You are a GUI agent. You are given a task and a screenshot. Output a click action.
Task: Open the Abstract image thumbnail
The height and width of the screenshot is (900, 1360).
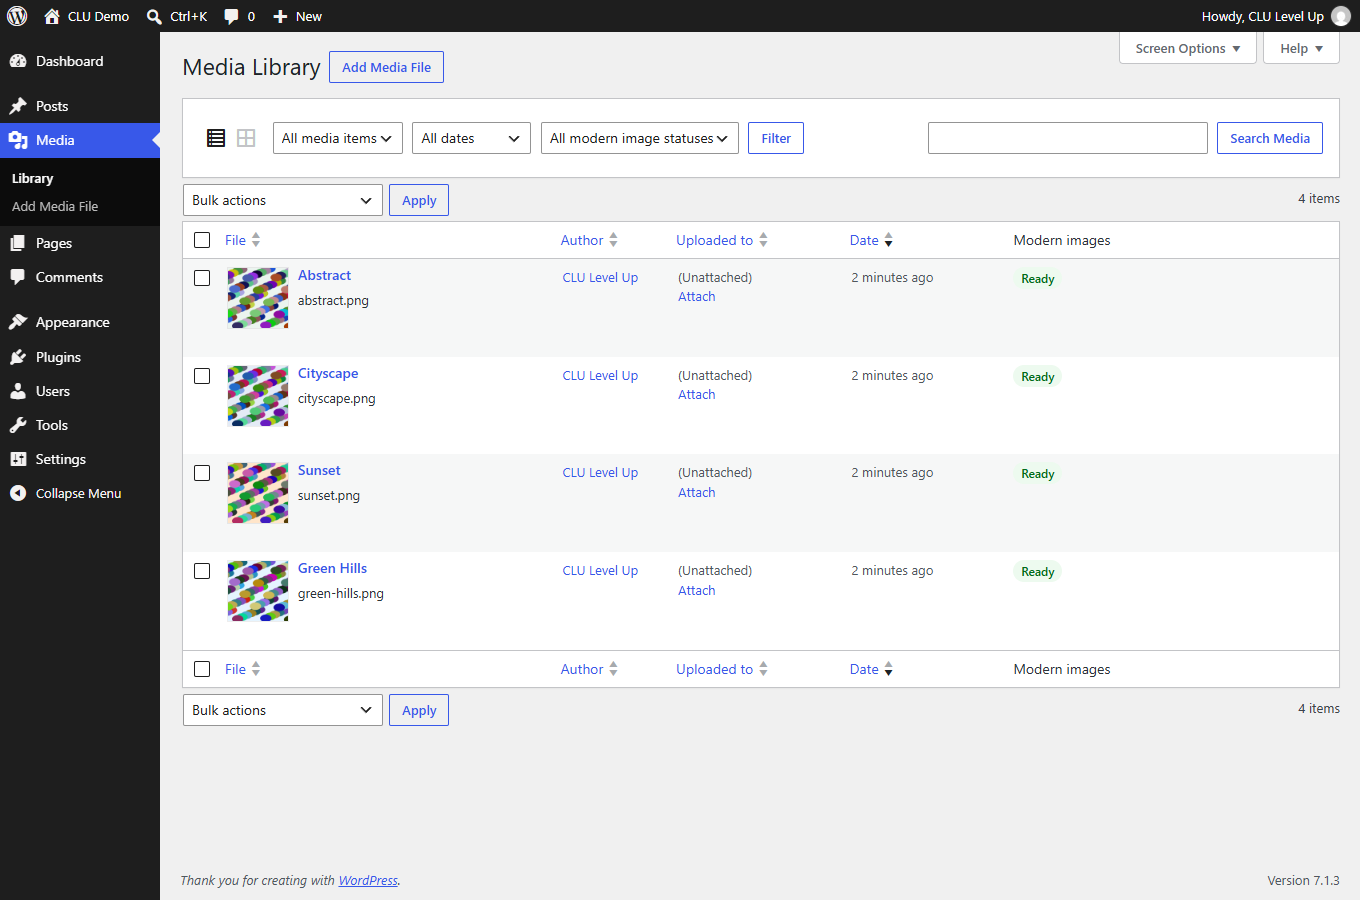point(258,298)
